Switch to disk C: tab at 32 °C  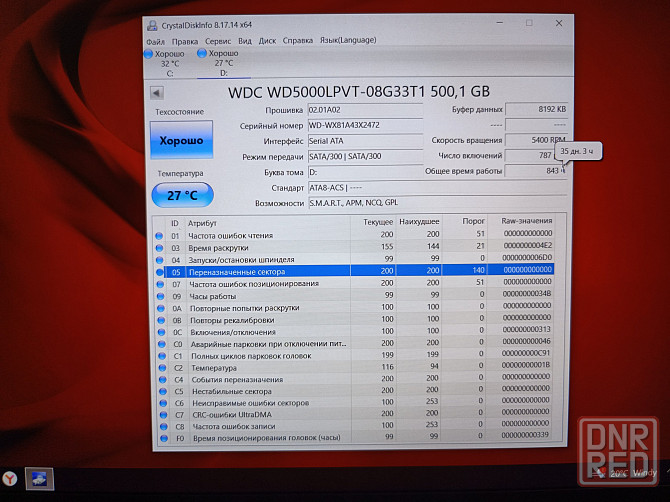[165, 63]
